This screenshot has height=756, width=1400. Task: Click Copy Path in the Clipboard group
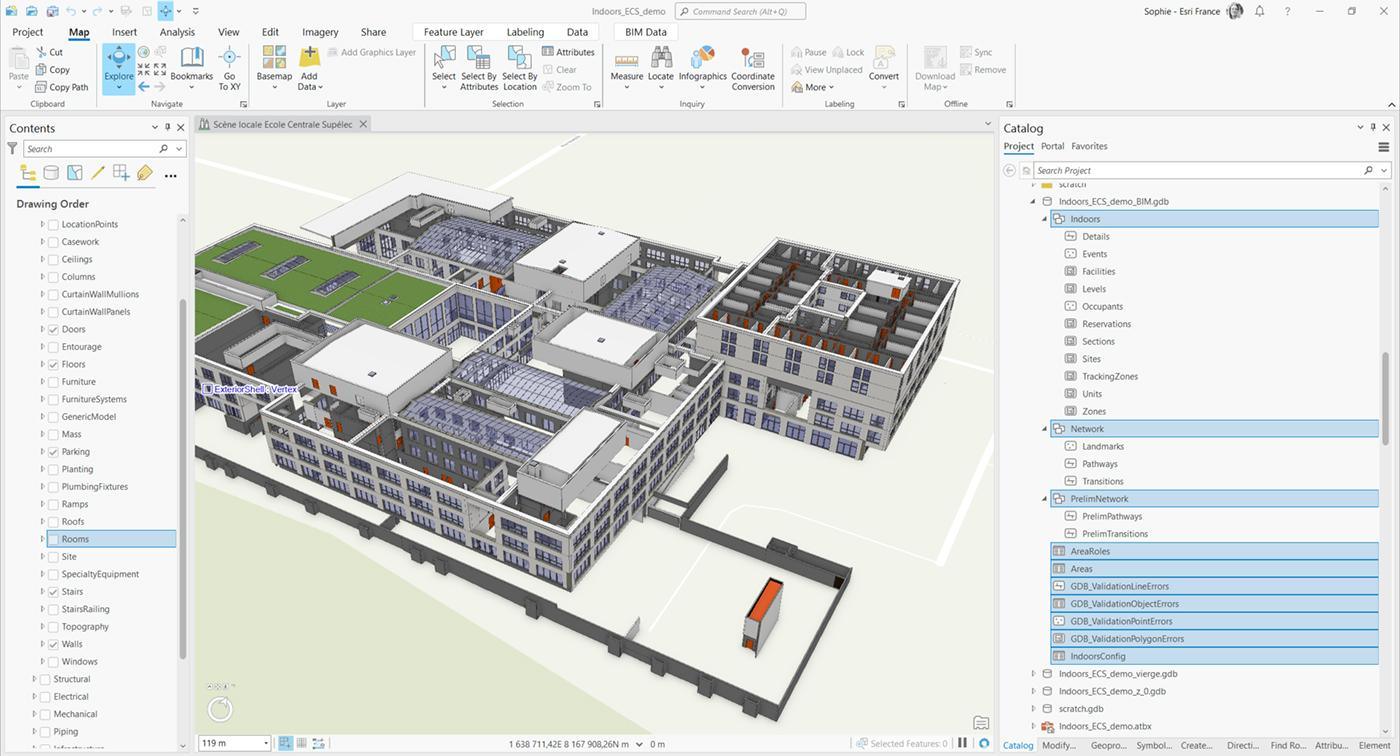pos(61,87)
